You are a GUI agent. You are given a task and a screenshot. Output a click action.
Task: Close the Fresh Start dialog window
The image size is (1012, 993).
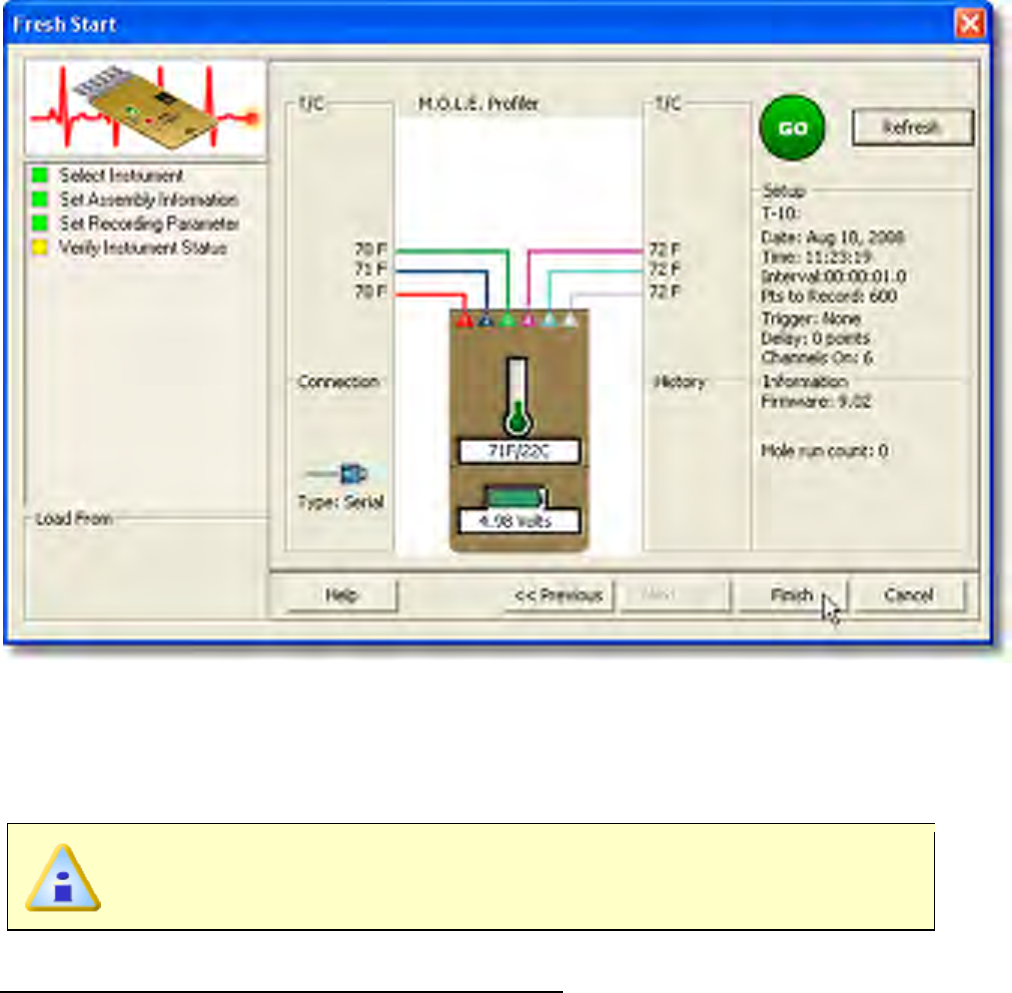969,25
